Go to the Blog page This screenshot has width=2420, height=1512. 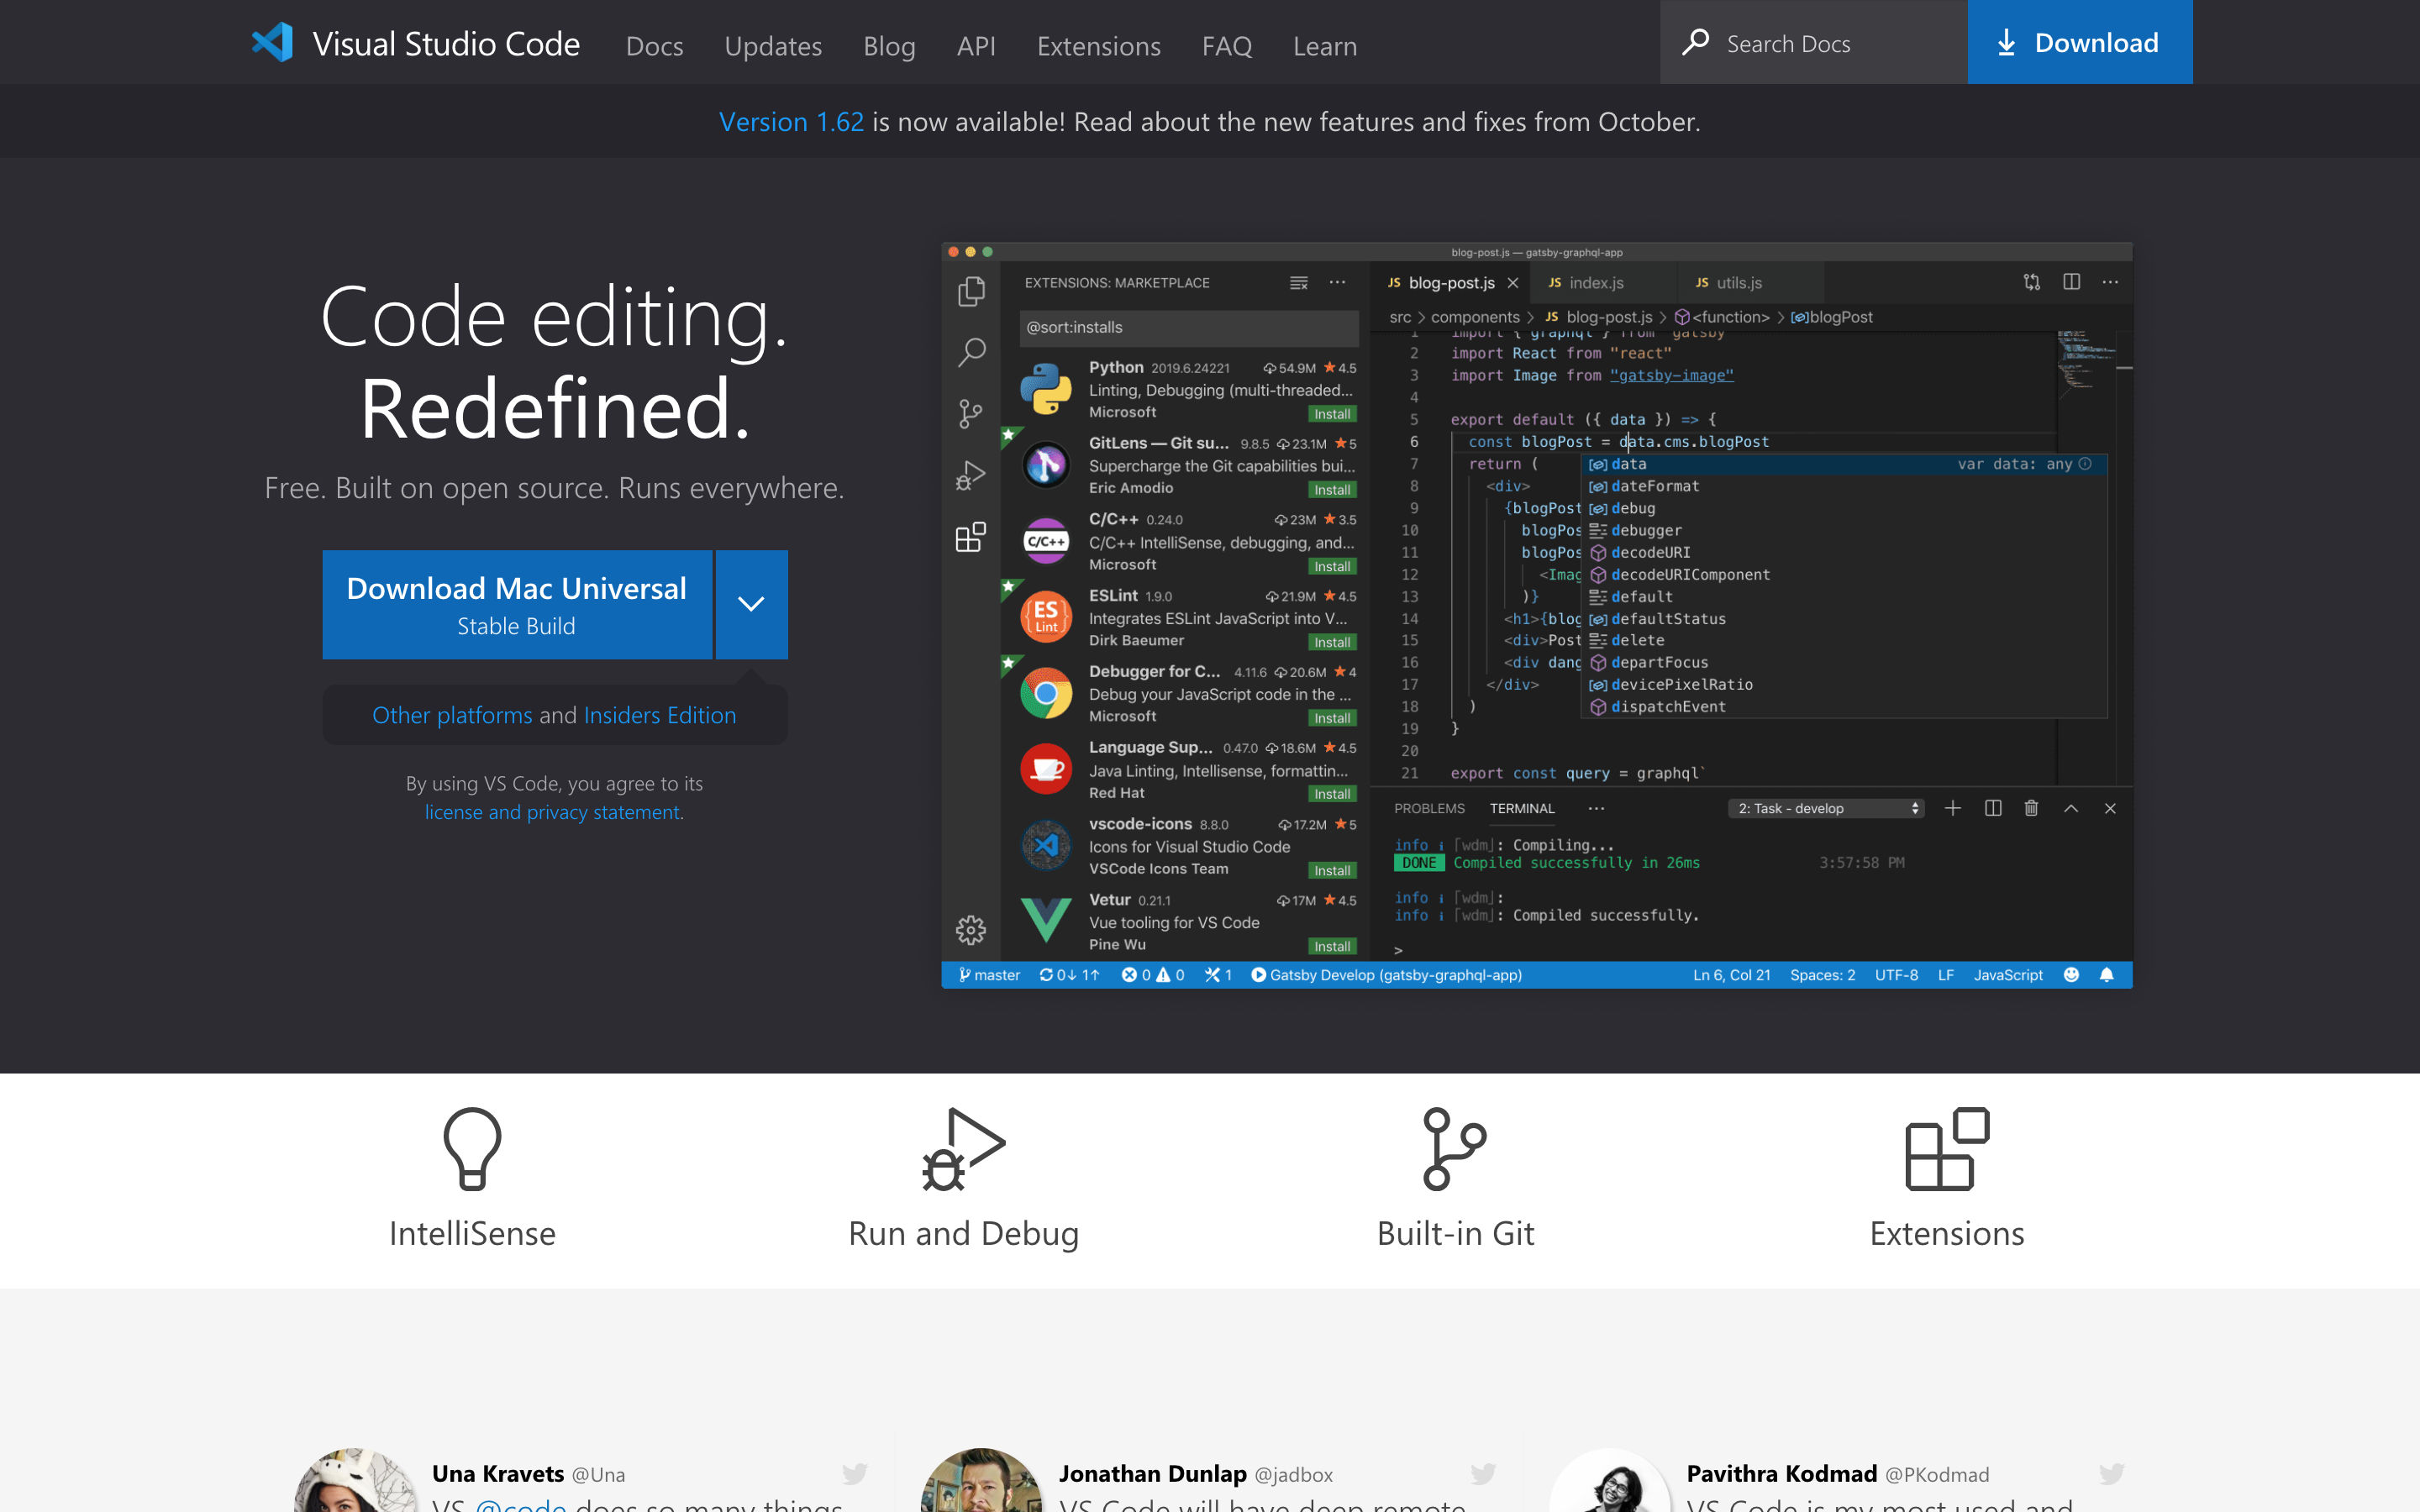click(889, 46)
